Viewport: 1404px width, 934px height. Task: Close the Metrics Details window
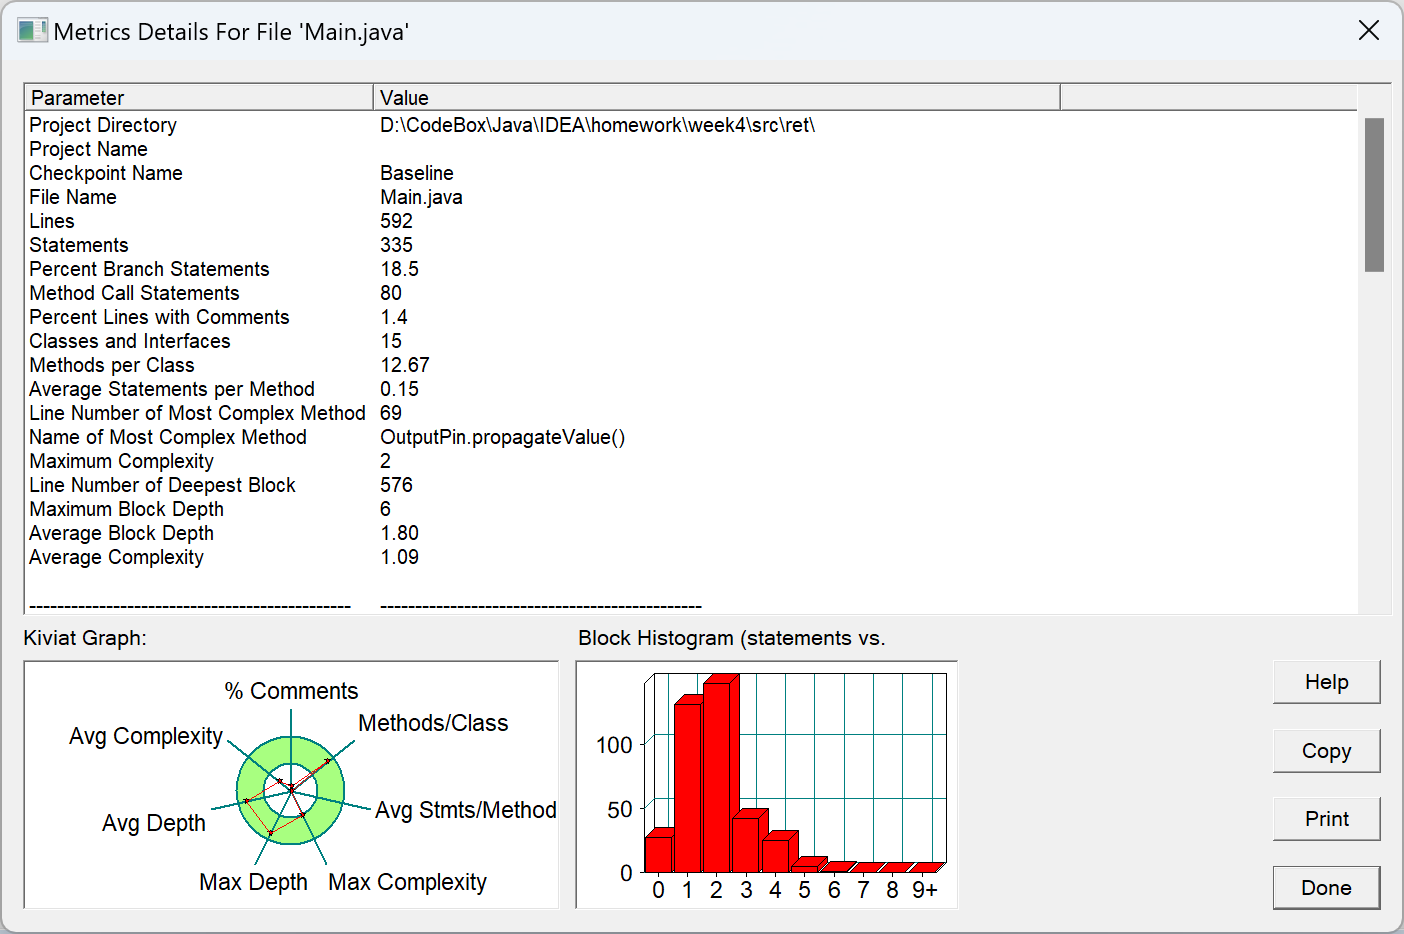pos(1369,31)
